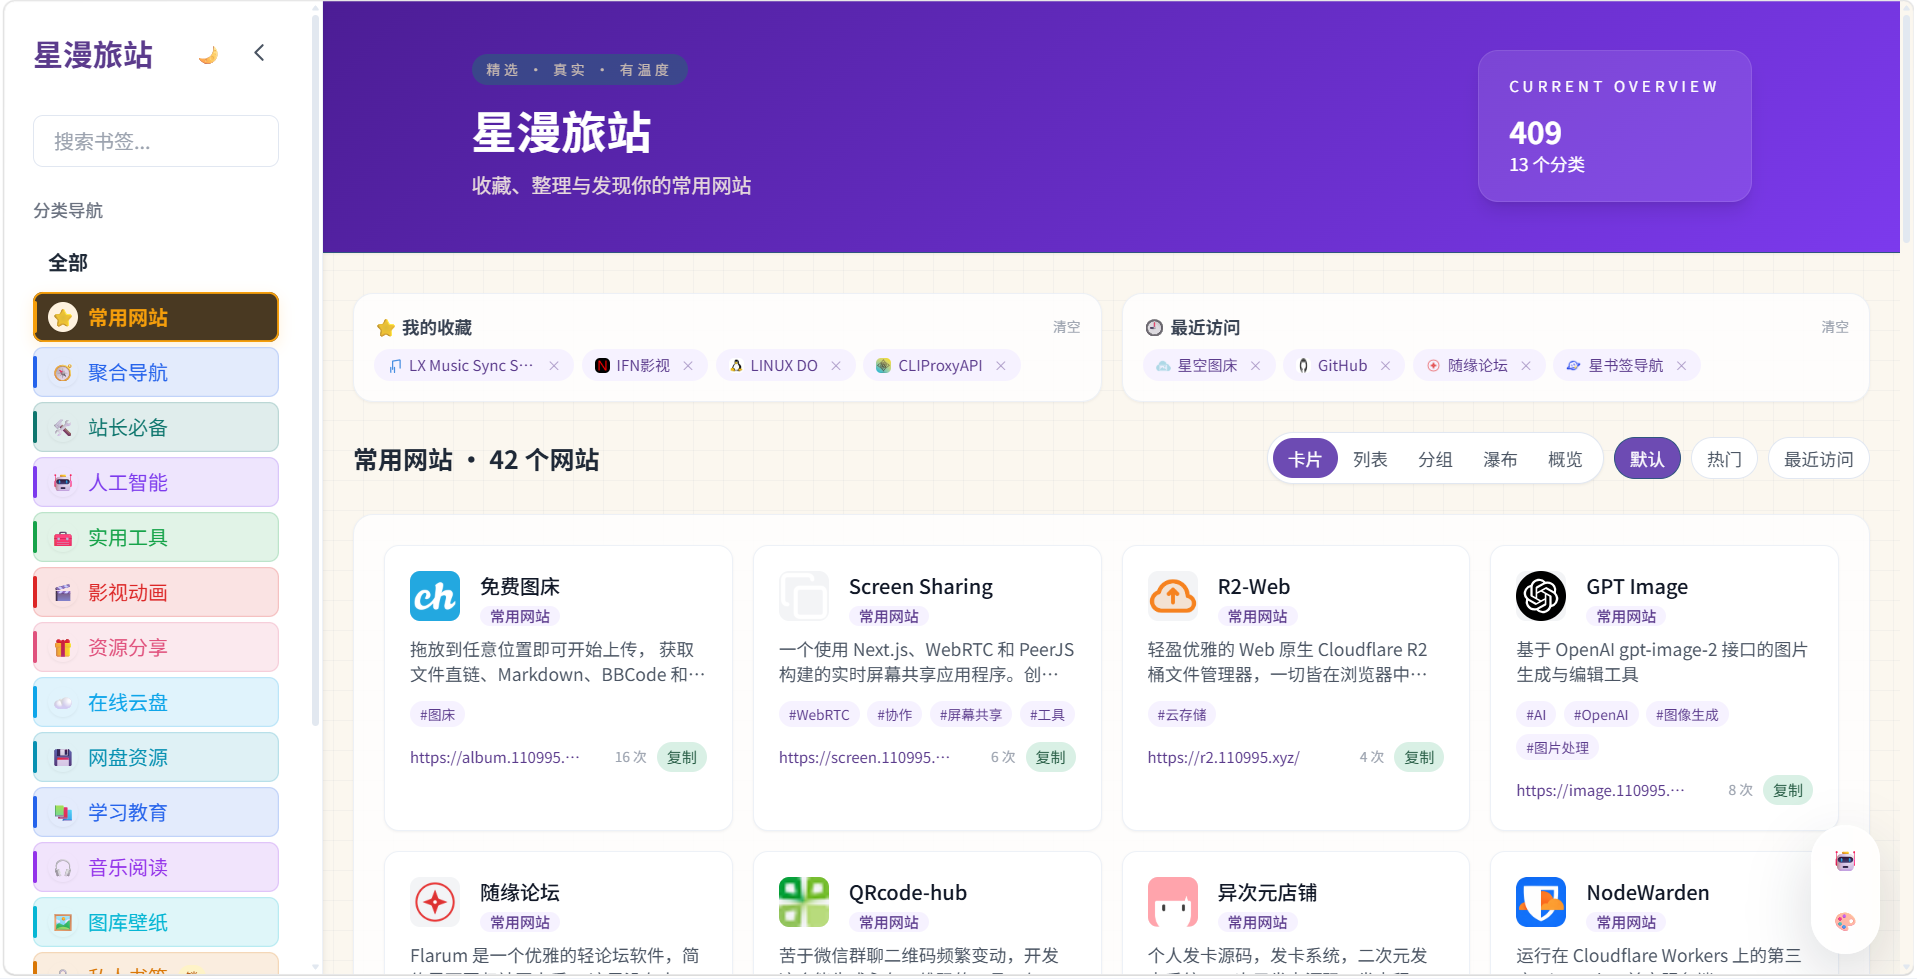The image size is (1917, 979).
Task: Open the https://r2.110995.xyz/ link
Action: tap(1224, 758)
